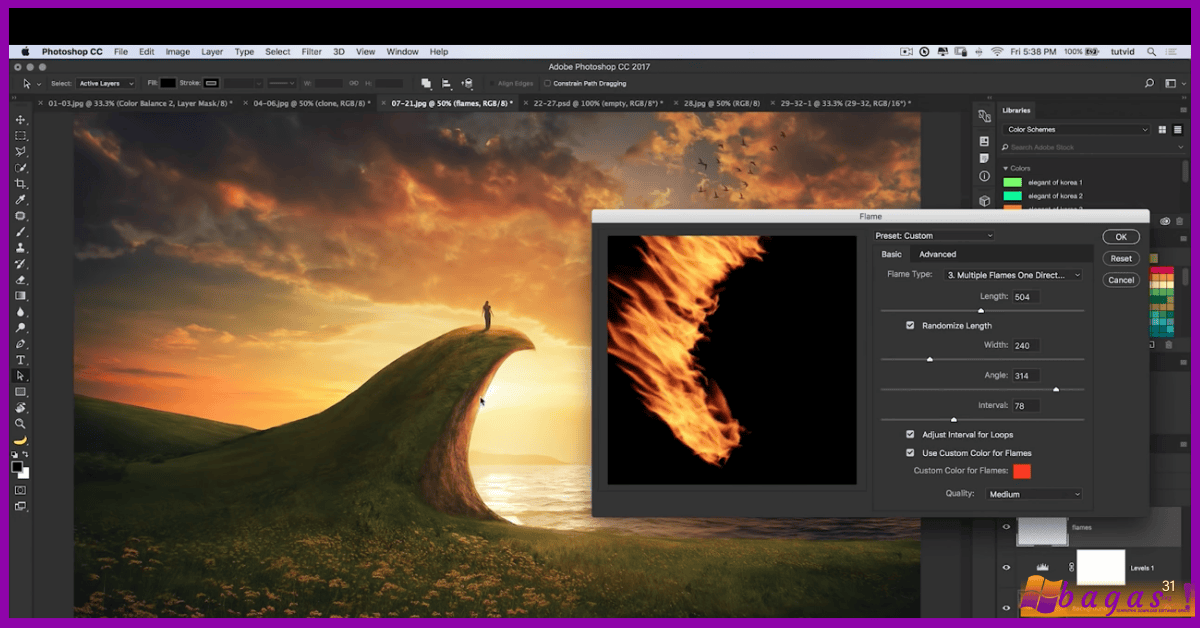
Task: Uncheck Randomize Length
Action: pos(908,325)
